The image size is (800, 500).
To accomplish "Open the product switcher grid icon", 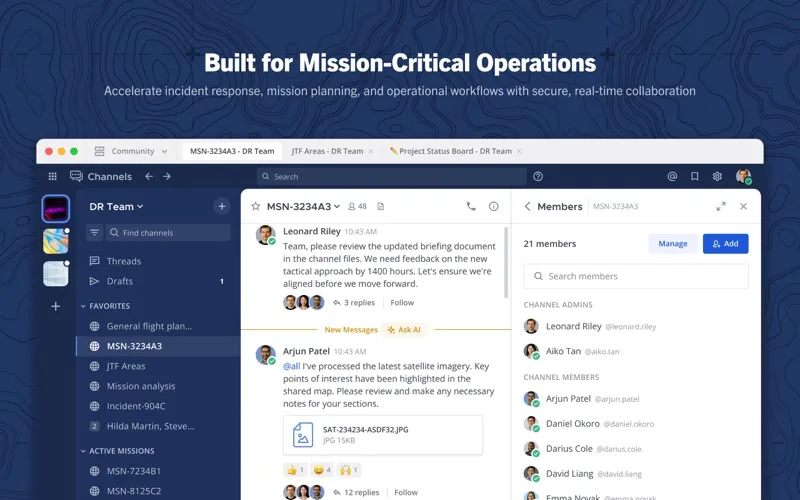I will 53,177.
